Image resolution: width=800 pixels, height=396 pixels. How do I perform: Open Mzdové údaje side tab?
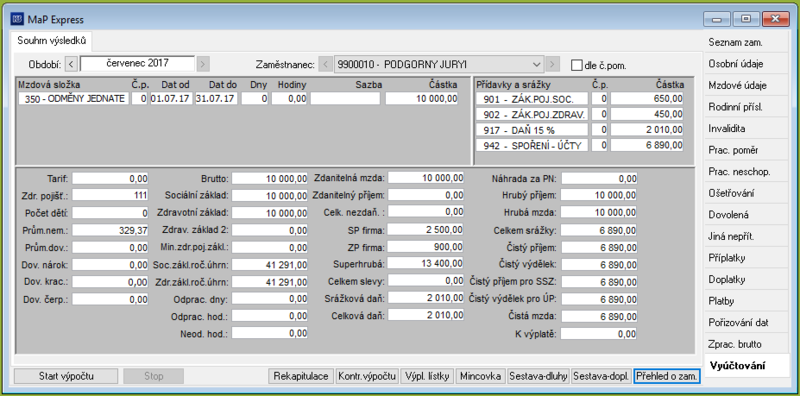pos(746,85)
